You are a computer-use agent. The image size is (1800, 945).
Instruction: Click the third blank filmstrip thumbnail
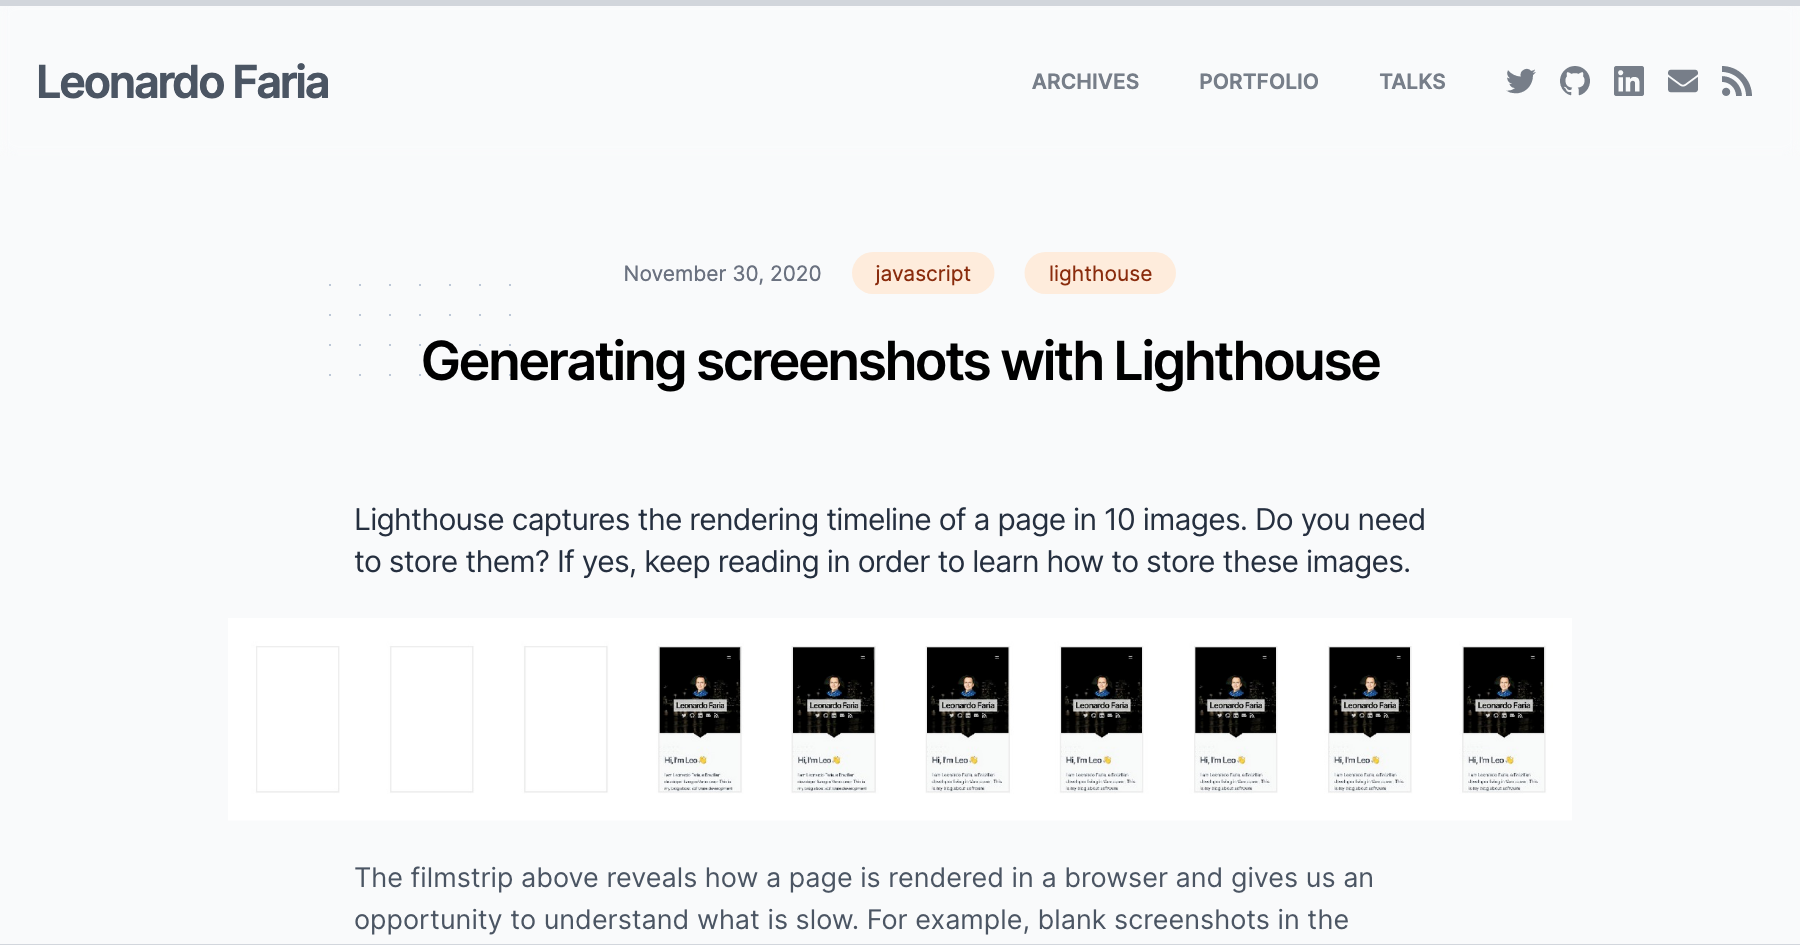pyautogui.click(x=566, y=719)
